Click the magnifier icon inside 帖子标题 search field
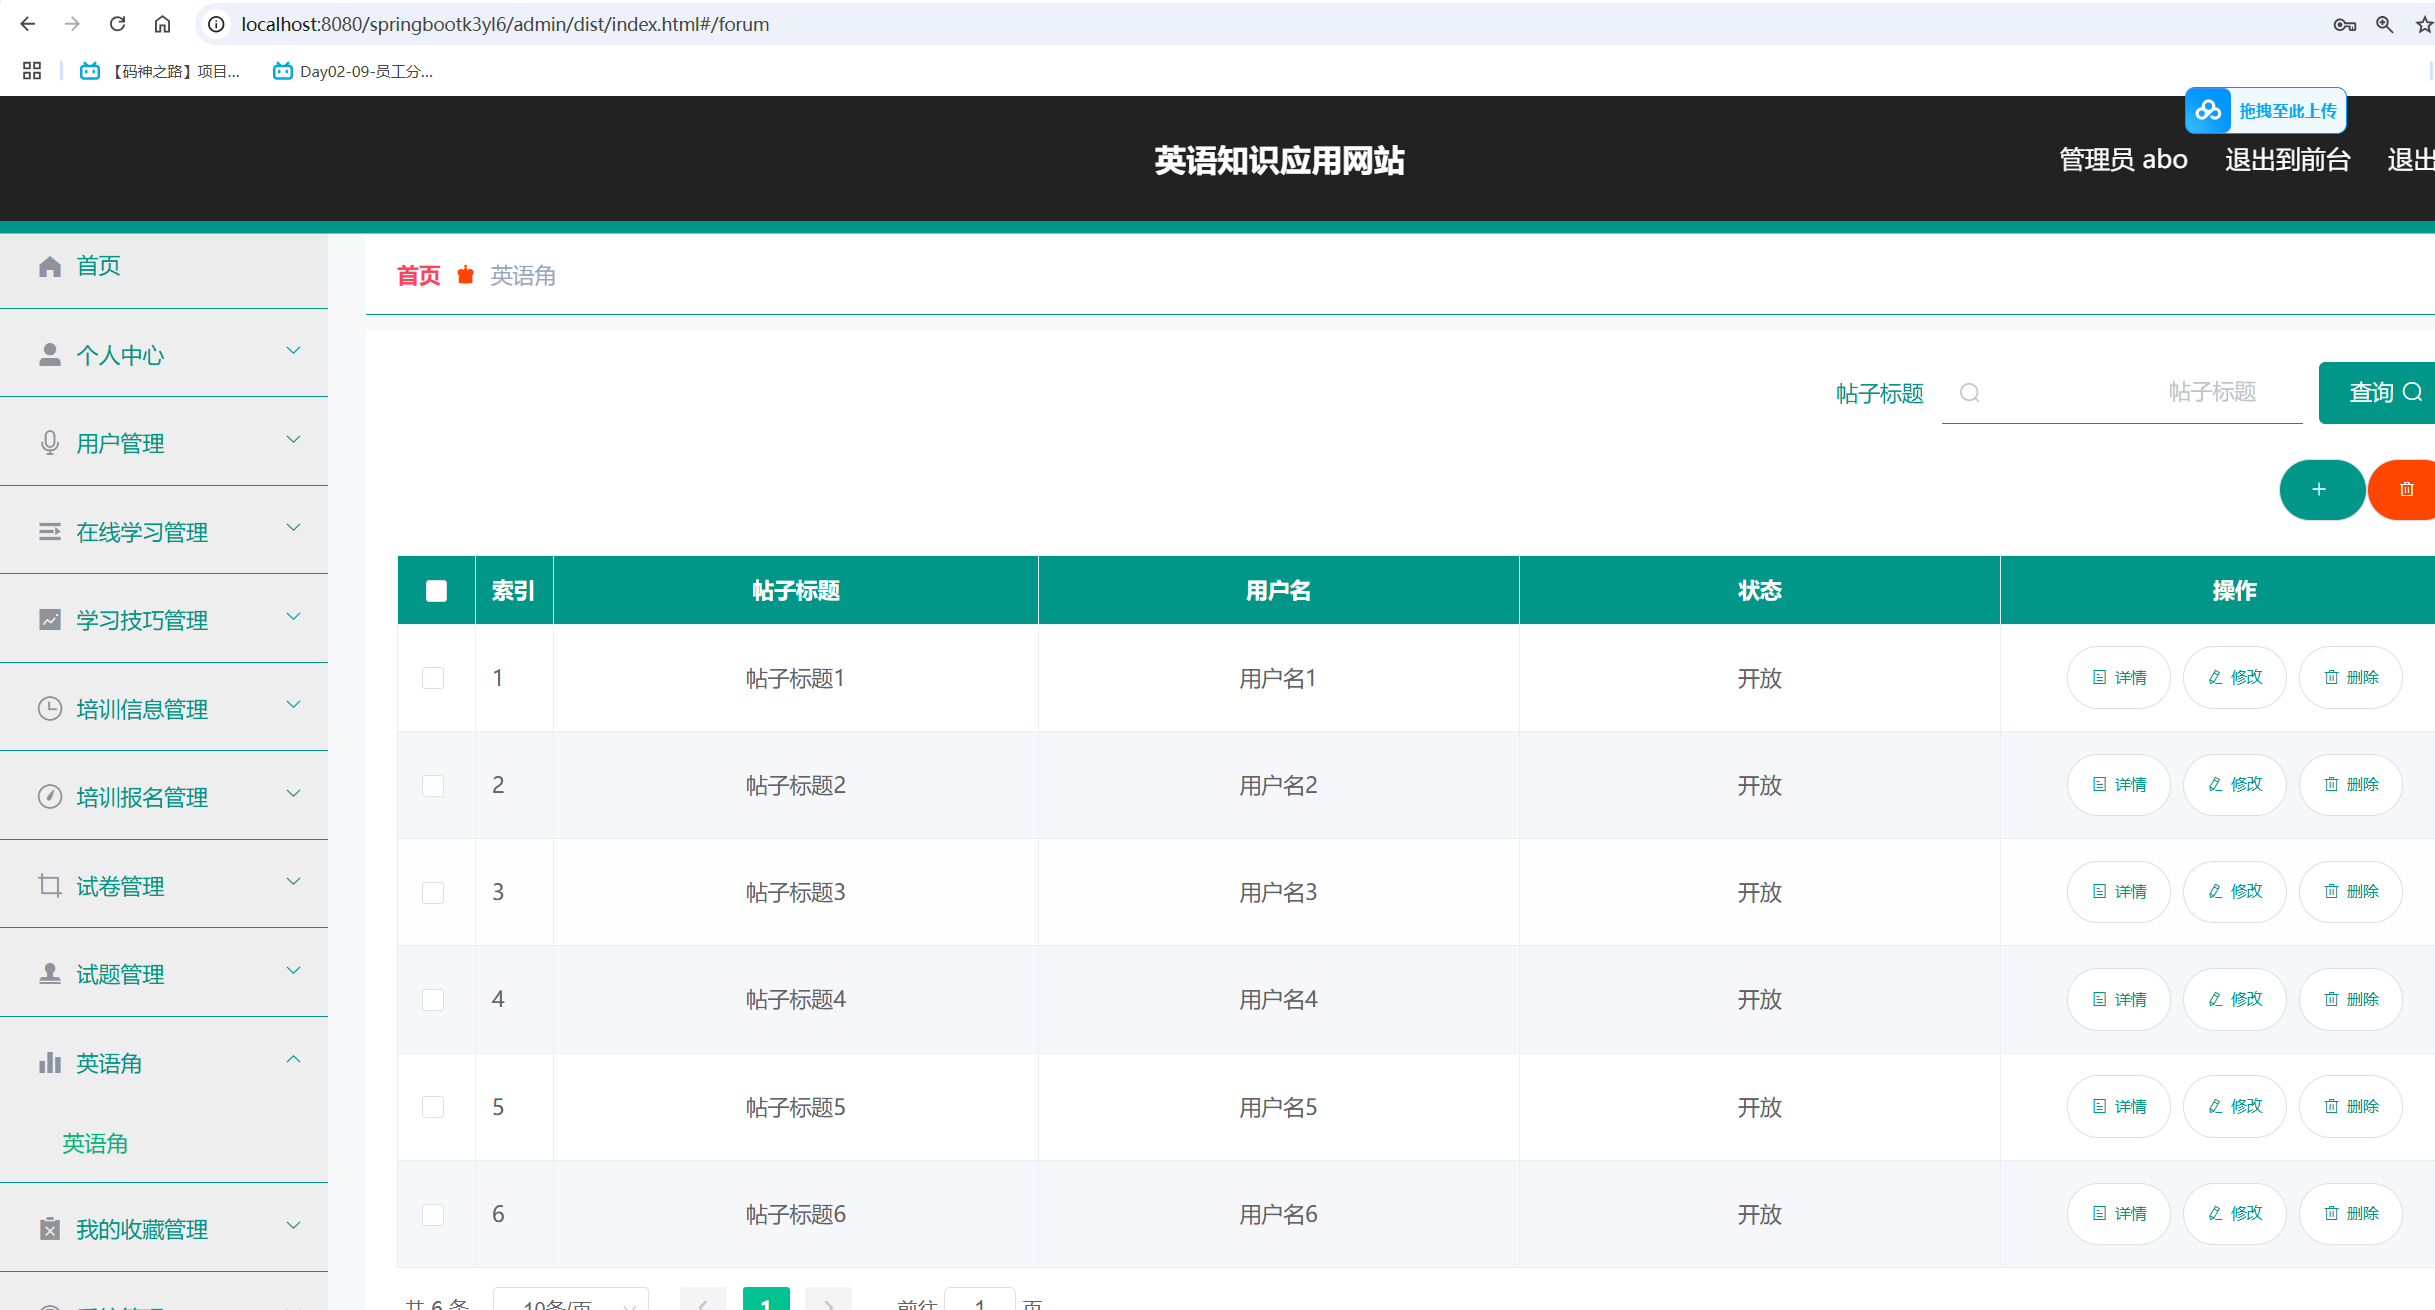This screenshot has height=1310, width=2435. (1969, 393)
